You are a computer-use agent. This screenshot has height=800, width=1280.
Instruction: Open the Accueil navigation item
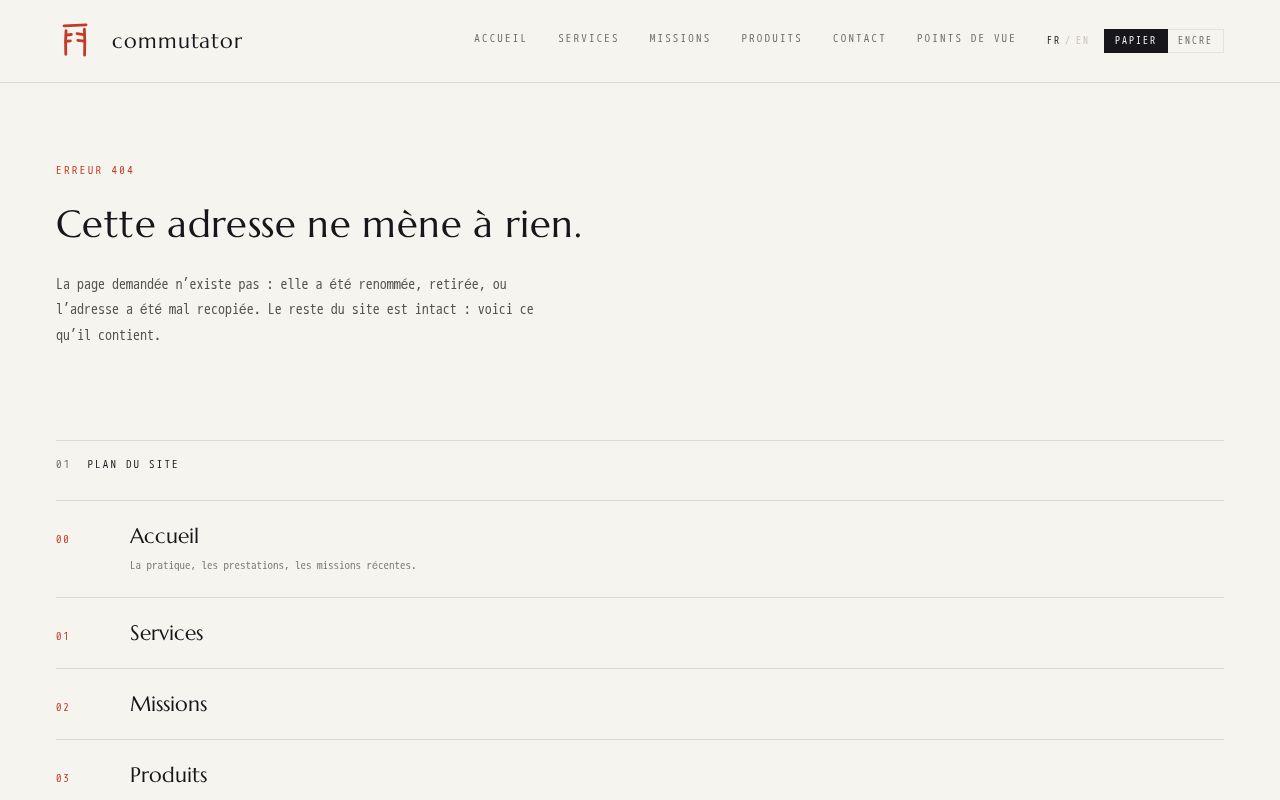(500, 39)
